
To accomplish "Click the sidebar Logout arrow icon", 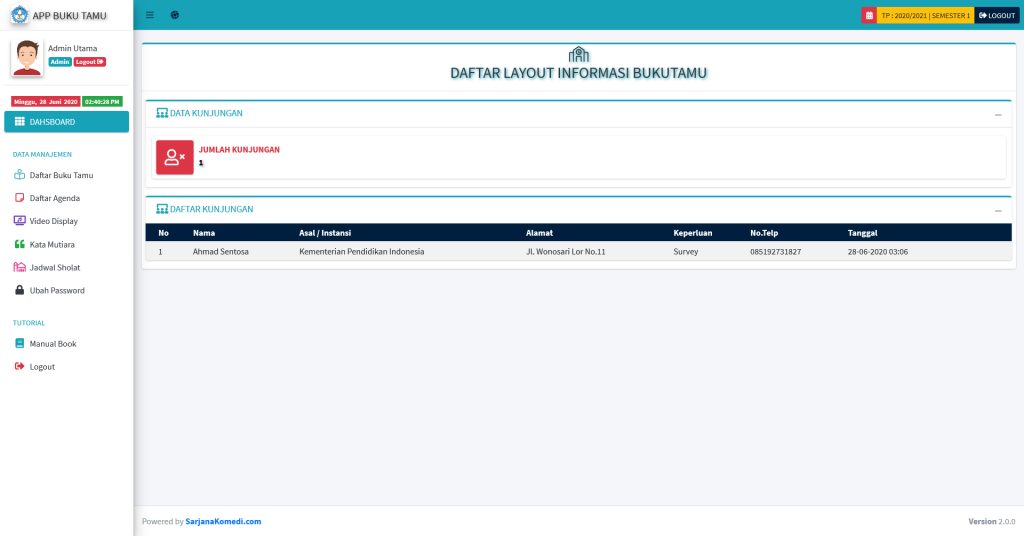I will (20, 366).
